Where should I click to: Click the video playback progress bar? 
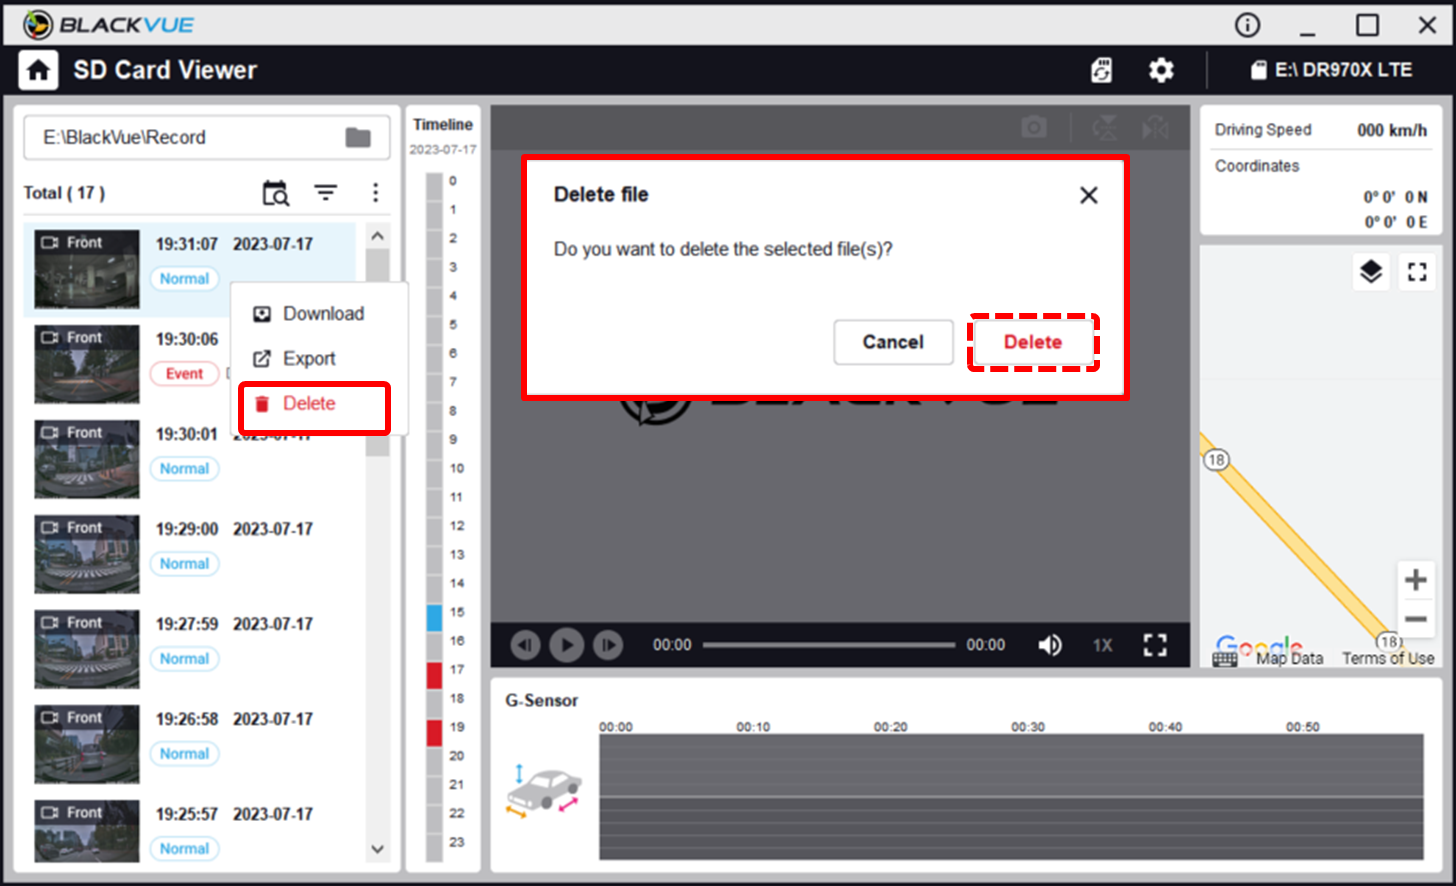click(829, 645)
